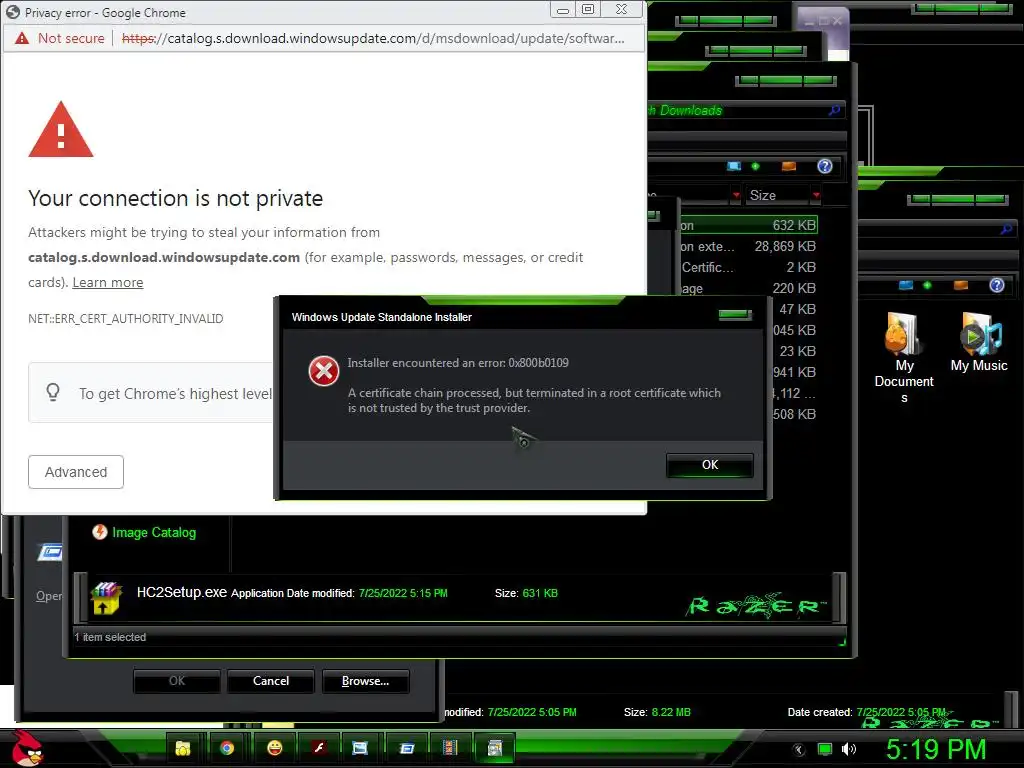Click the Your connection is not private heading

[176, 198]
